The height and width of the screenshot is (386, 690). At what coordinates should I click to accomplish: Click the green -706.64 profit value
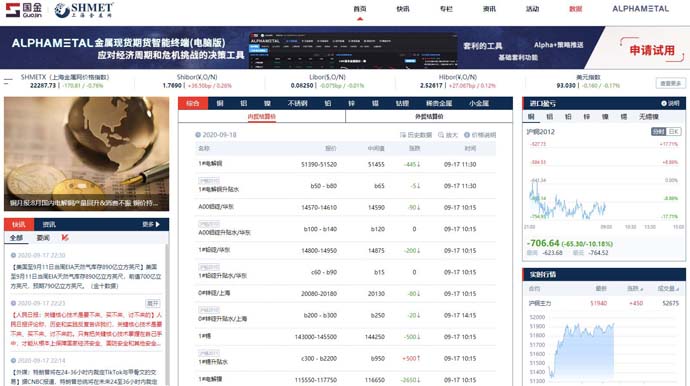pyautogui.click(x=543, y=243)
